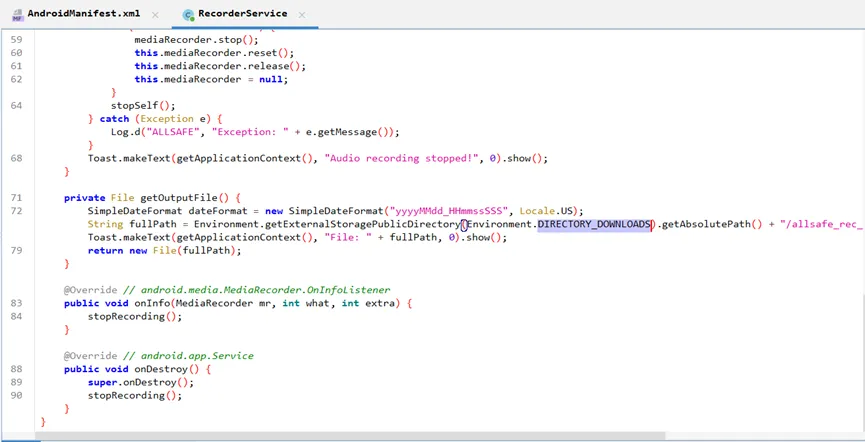Click the mediaRecorder.release() call
865x442 pixels.
click(220, 66)
